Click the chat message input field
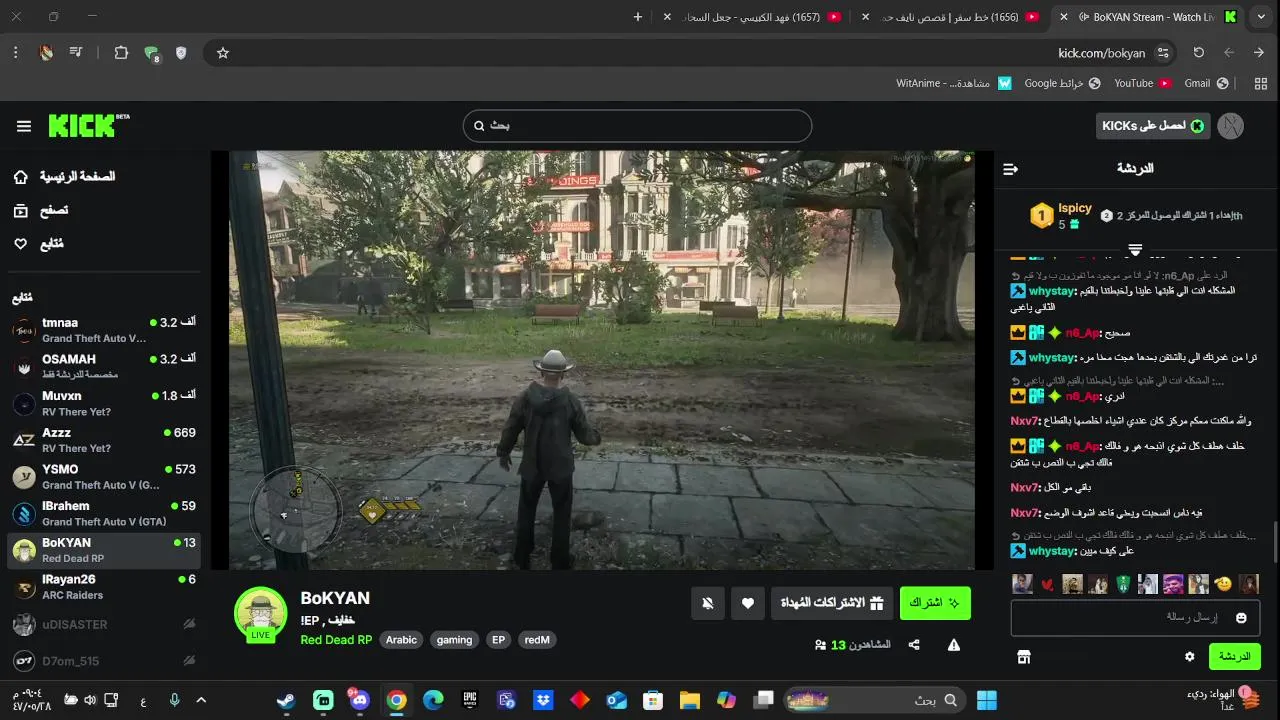The height and width of the screenshot is (720, 1280). (x=1135, y=618)
